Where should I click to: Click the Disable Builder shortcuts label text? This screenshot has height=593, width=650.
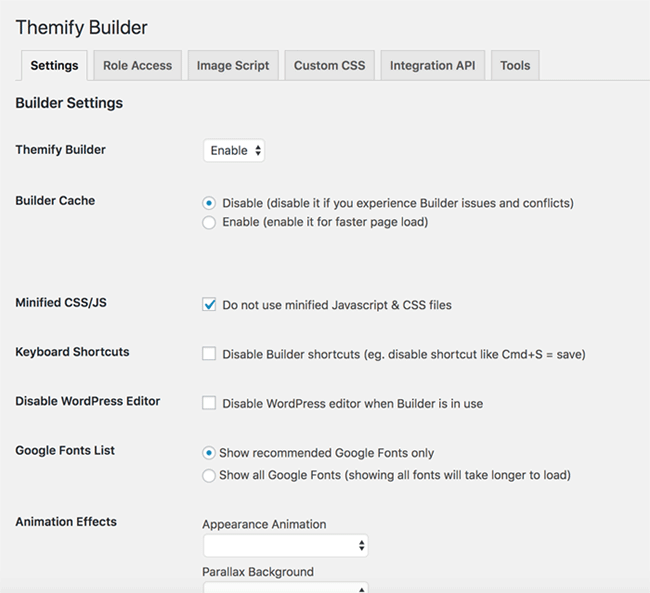point(404,355)
